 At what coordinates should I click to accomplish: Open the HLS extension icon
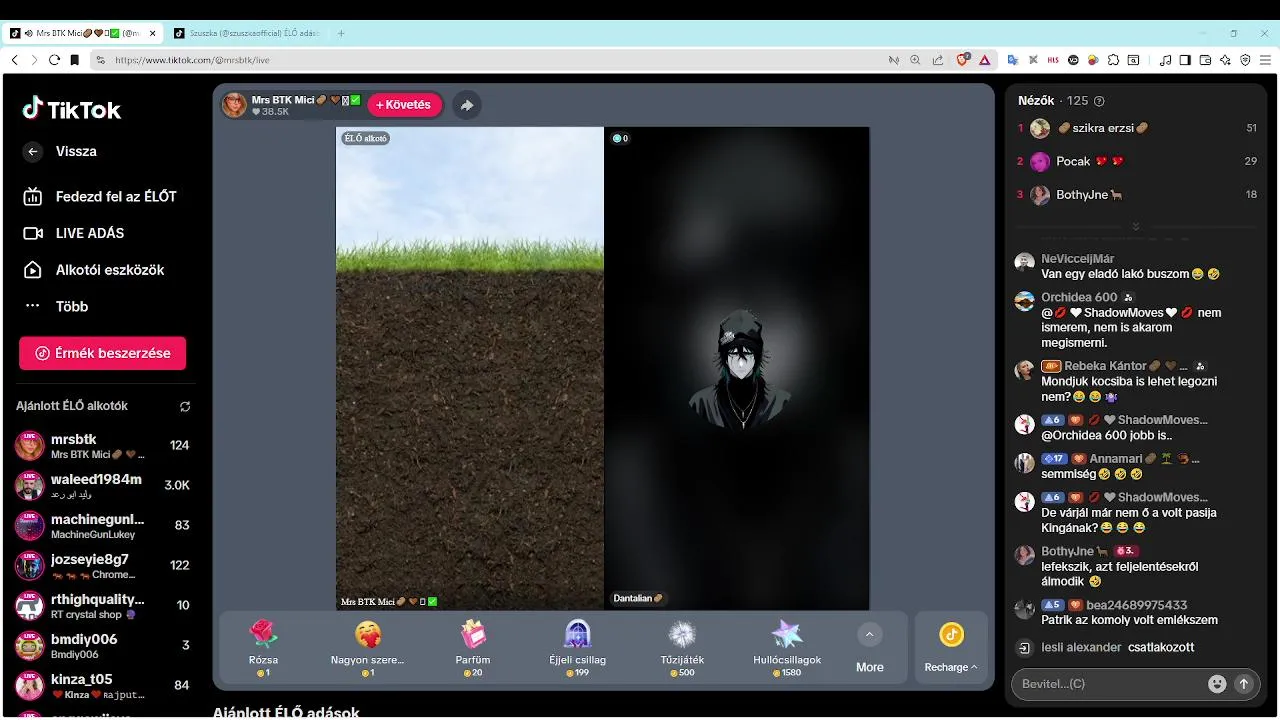click(1053, 60)
